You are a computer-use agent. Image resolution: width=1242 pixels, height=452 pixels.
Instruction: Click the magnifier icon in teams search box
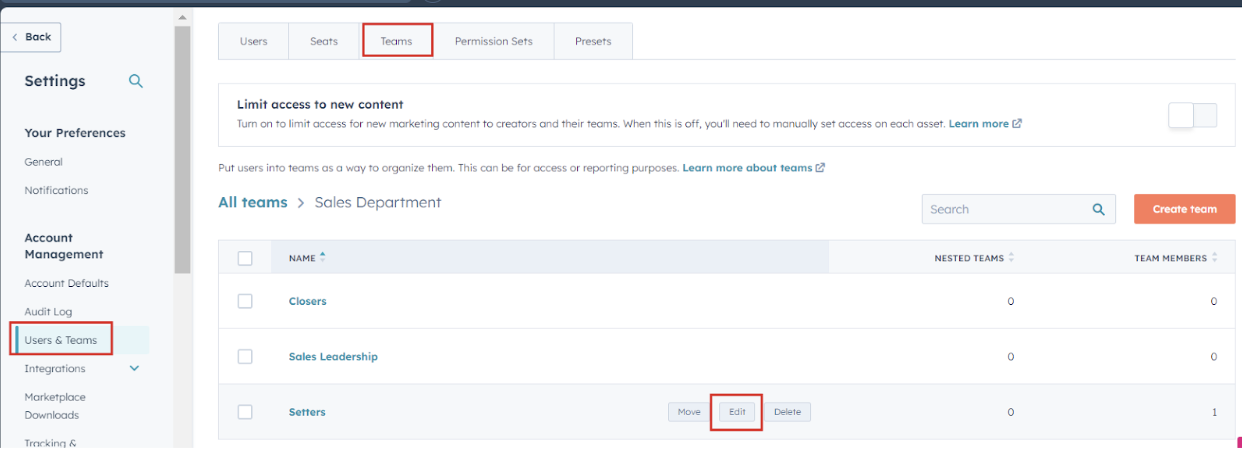tap(1098, 209)
